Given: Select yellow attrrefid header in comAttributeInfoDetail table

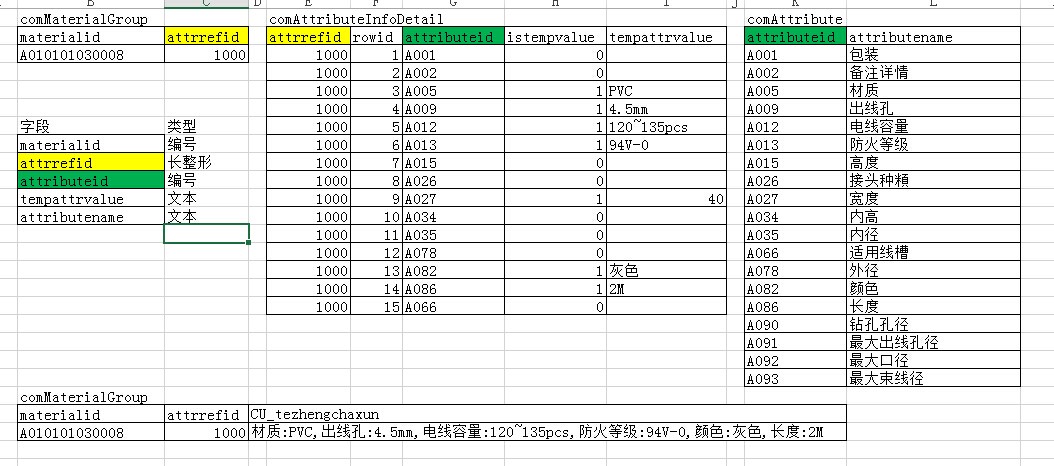Looking at the screenshot, I should point(309,37).
